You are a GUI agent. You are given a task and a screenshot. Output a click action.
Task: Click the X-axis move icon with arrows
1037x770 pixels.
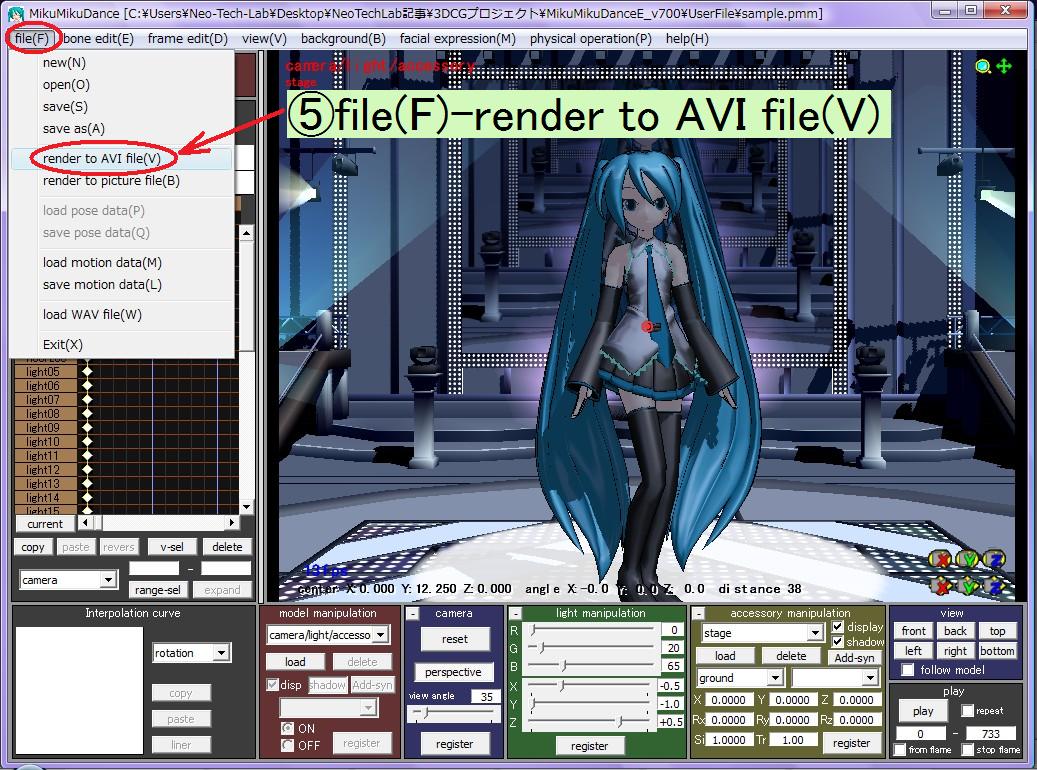tap(940, 585)
